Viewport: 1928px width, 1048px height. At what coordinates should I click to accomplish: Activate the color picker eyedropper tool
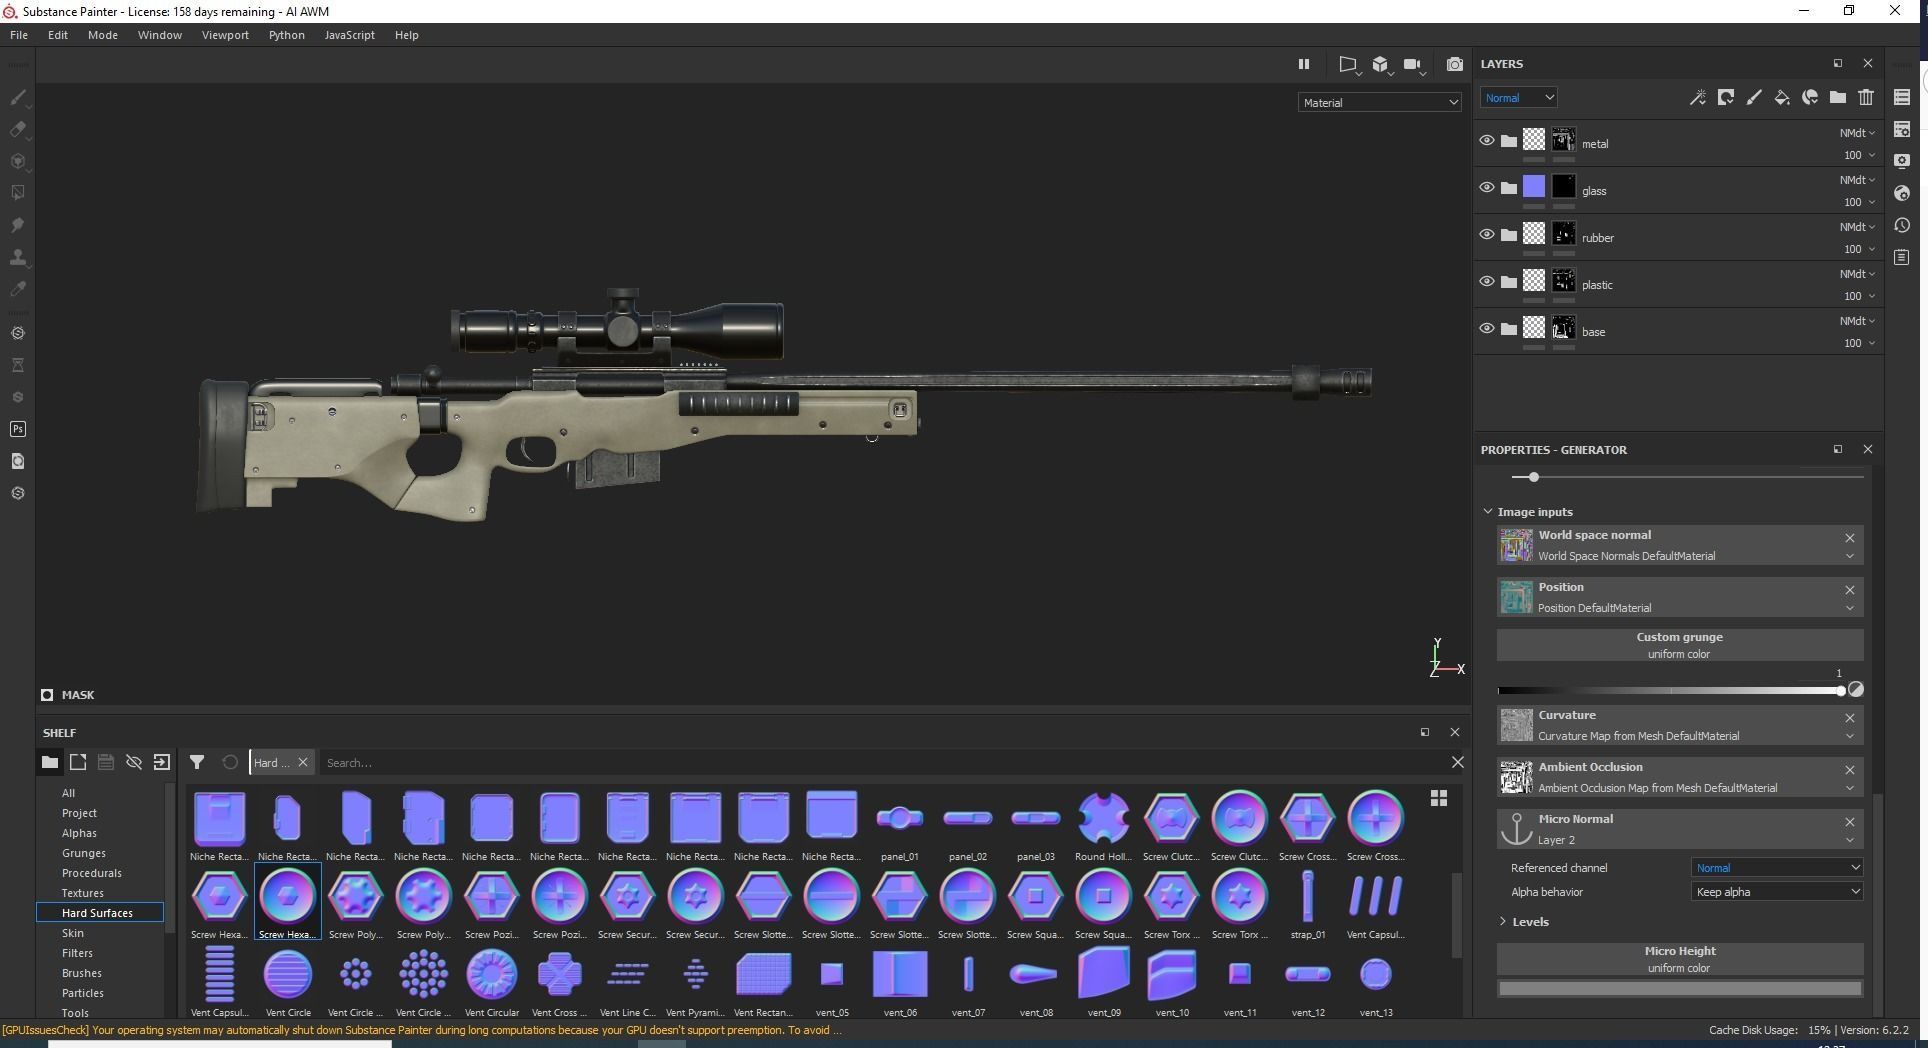18,290
